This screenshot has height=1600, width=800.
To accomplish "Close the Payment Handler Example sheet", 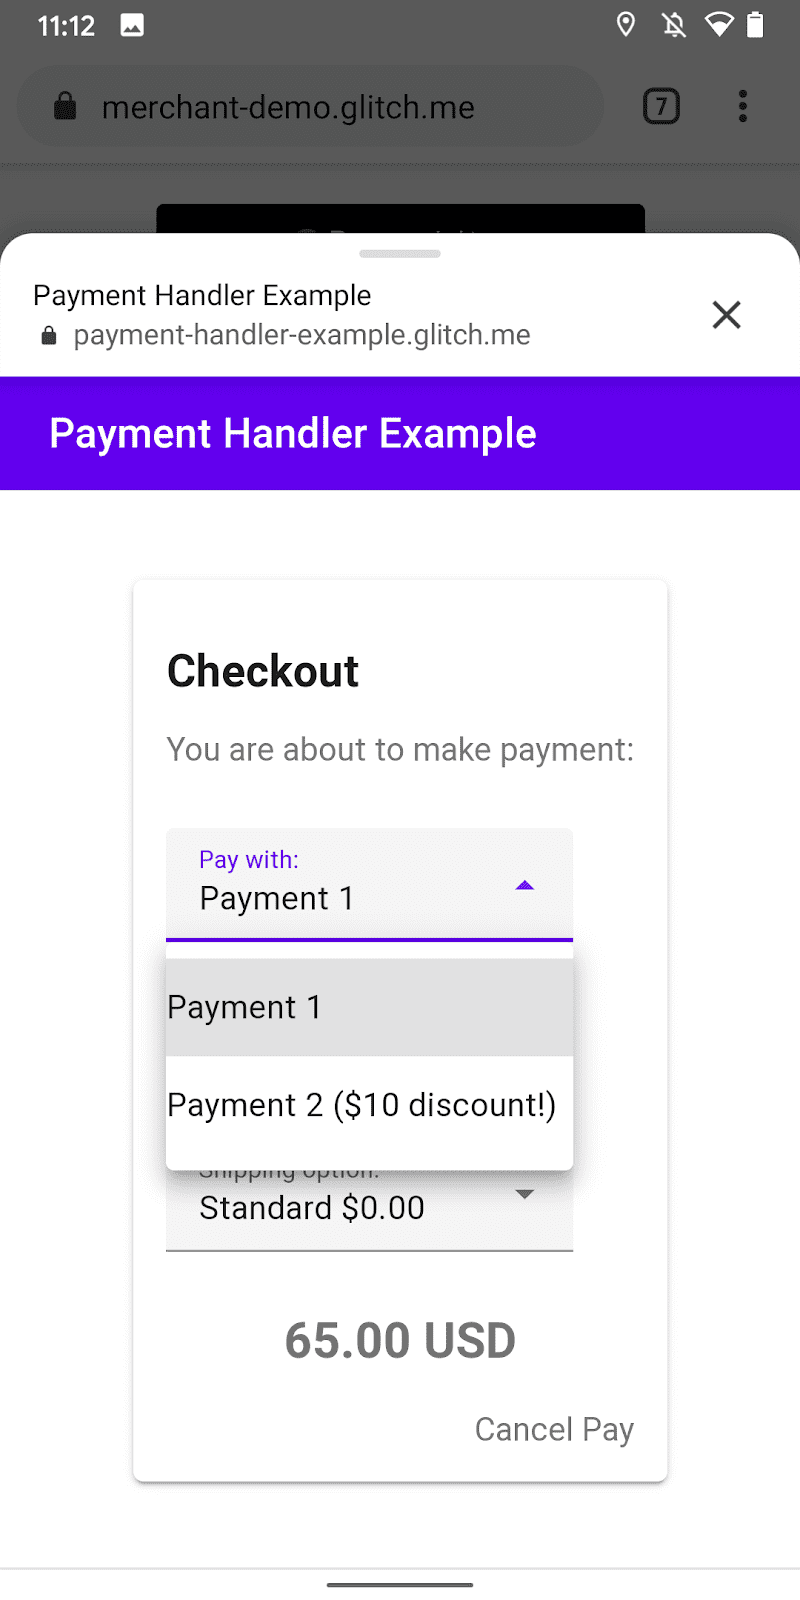I will point(726,315).
